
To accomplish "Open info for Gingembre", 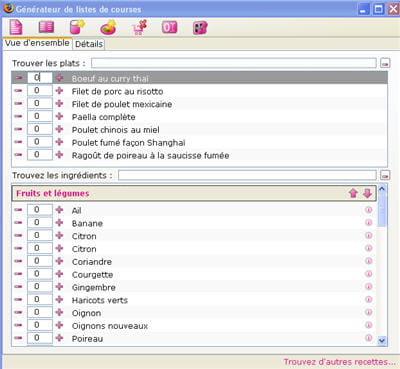I will click(x=369, y=286).
